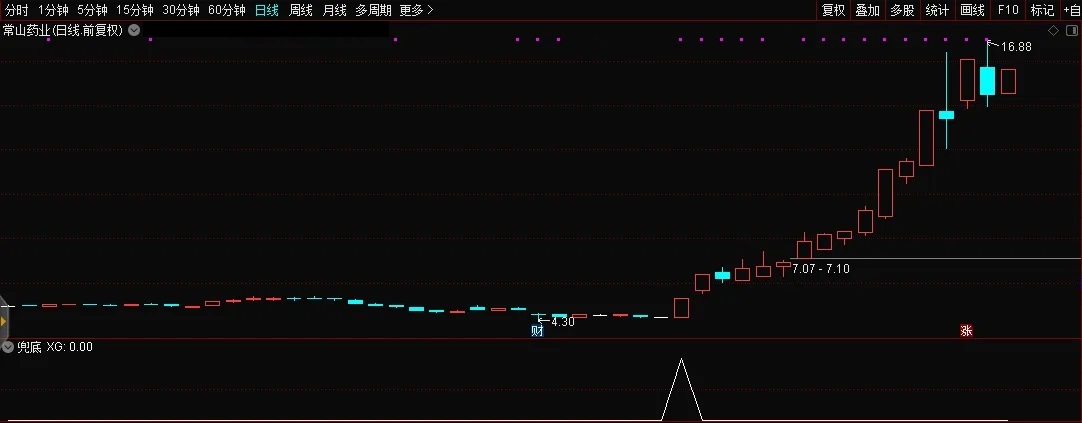The height and width of the screenshot is (423, 1082).
Task: Open the 兜底 indicator dropdown arrow
Action: tap(8, 346)
